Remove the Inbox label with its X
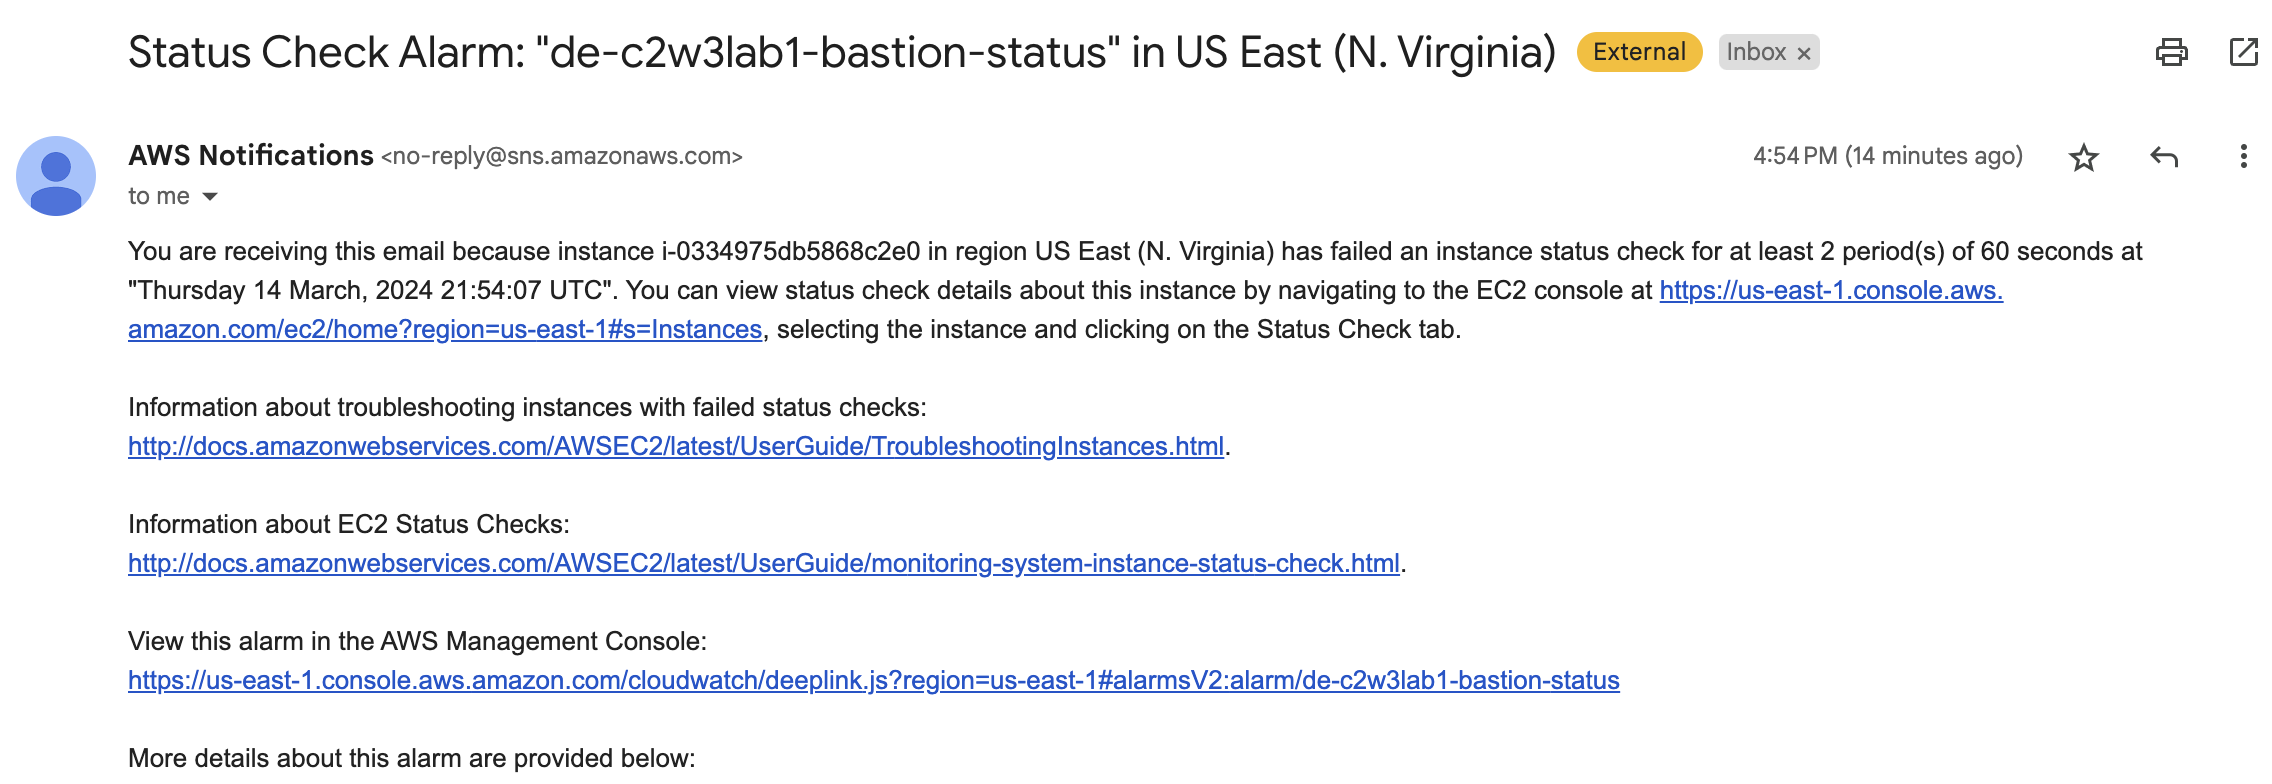The height and width of the screenshot is (784, 2272). point(1804,54)
